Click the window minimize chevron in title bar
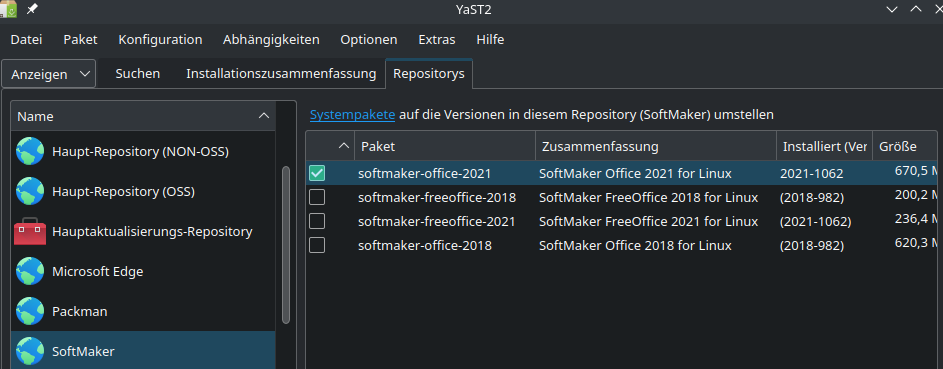 [x=892, y=9]
